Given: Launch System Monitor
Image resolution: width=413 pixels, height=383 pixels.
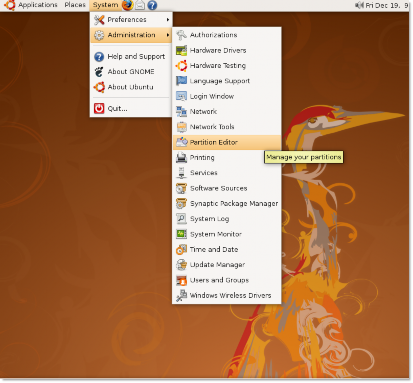Looking at the screenshot, I should tap(227, 234).
